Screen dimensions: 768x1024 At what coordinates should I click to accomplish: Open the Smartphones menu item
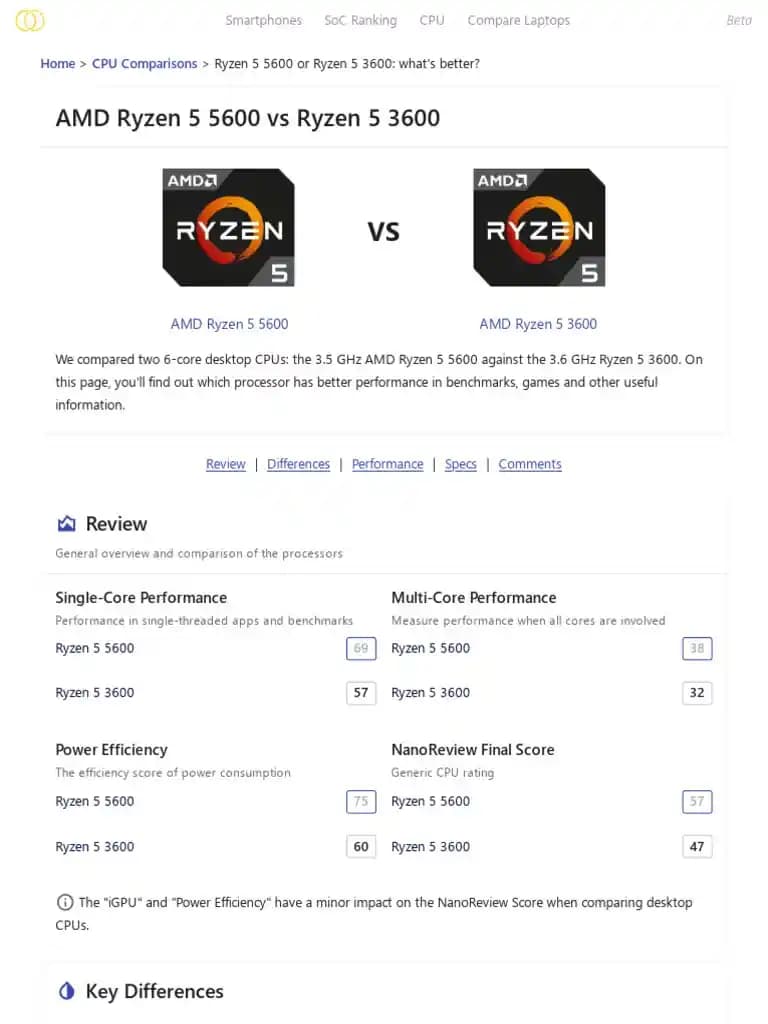point(263,20)
